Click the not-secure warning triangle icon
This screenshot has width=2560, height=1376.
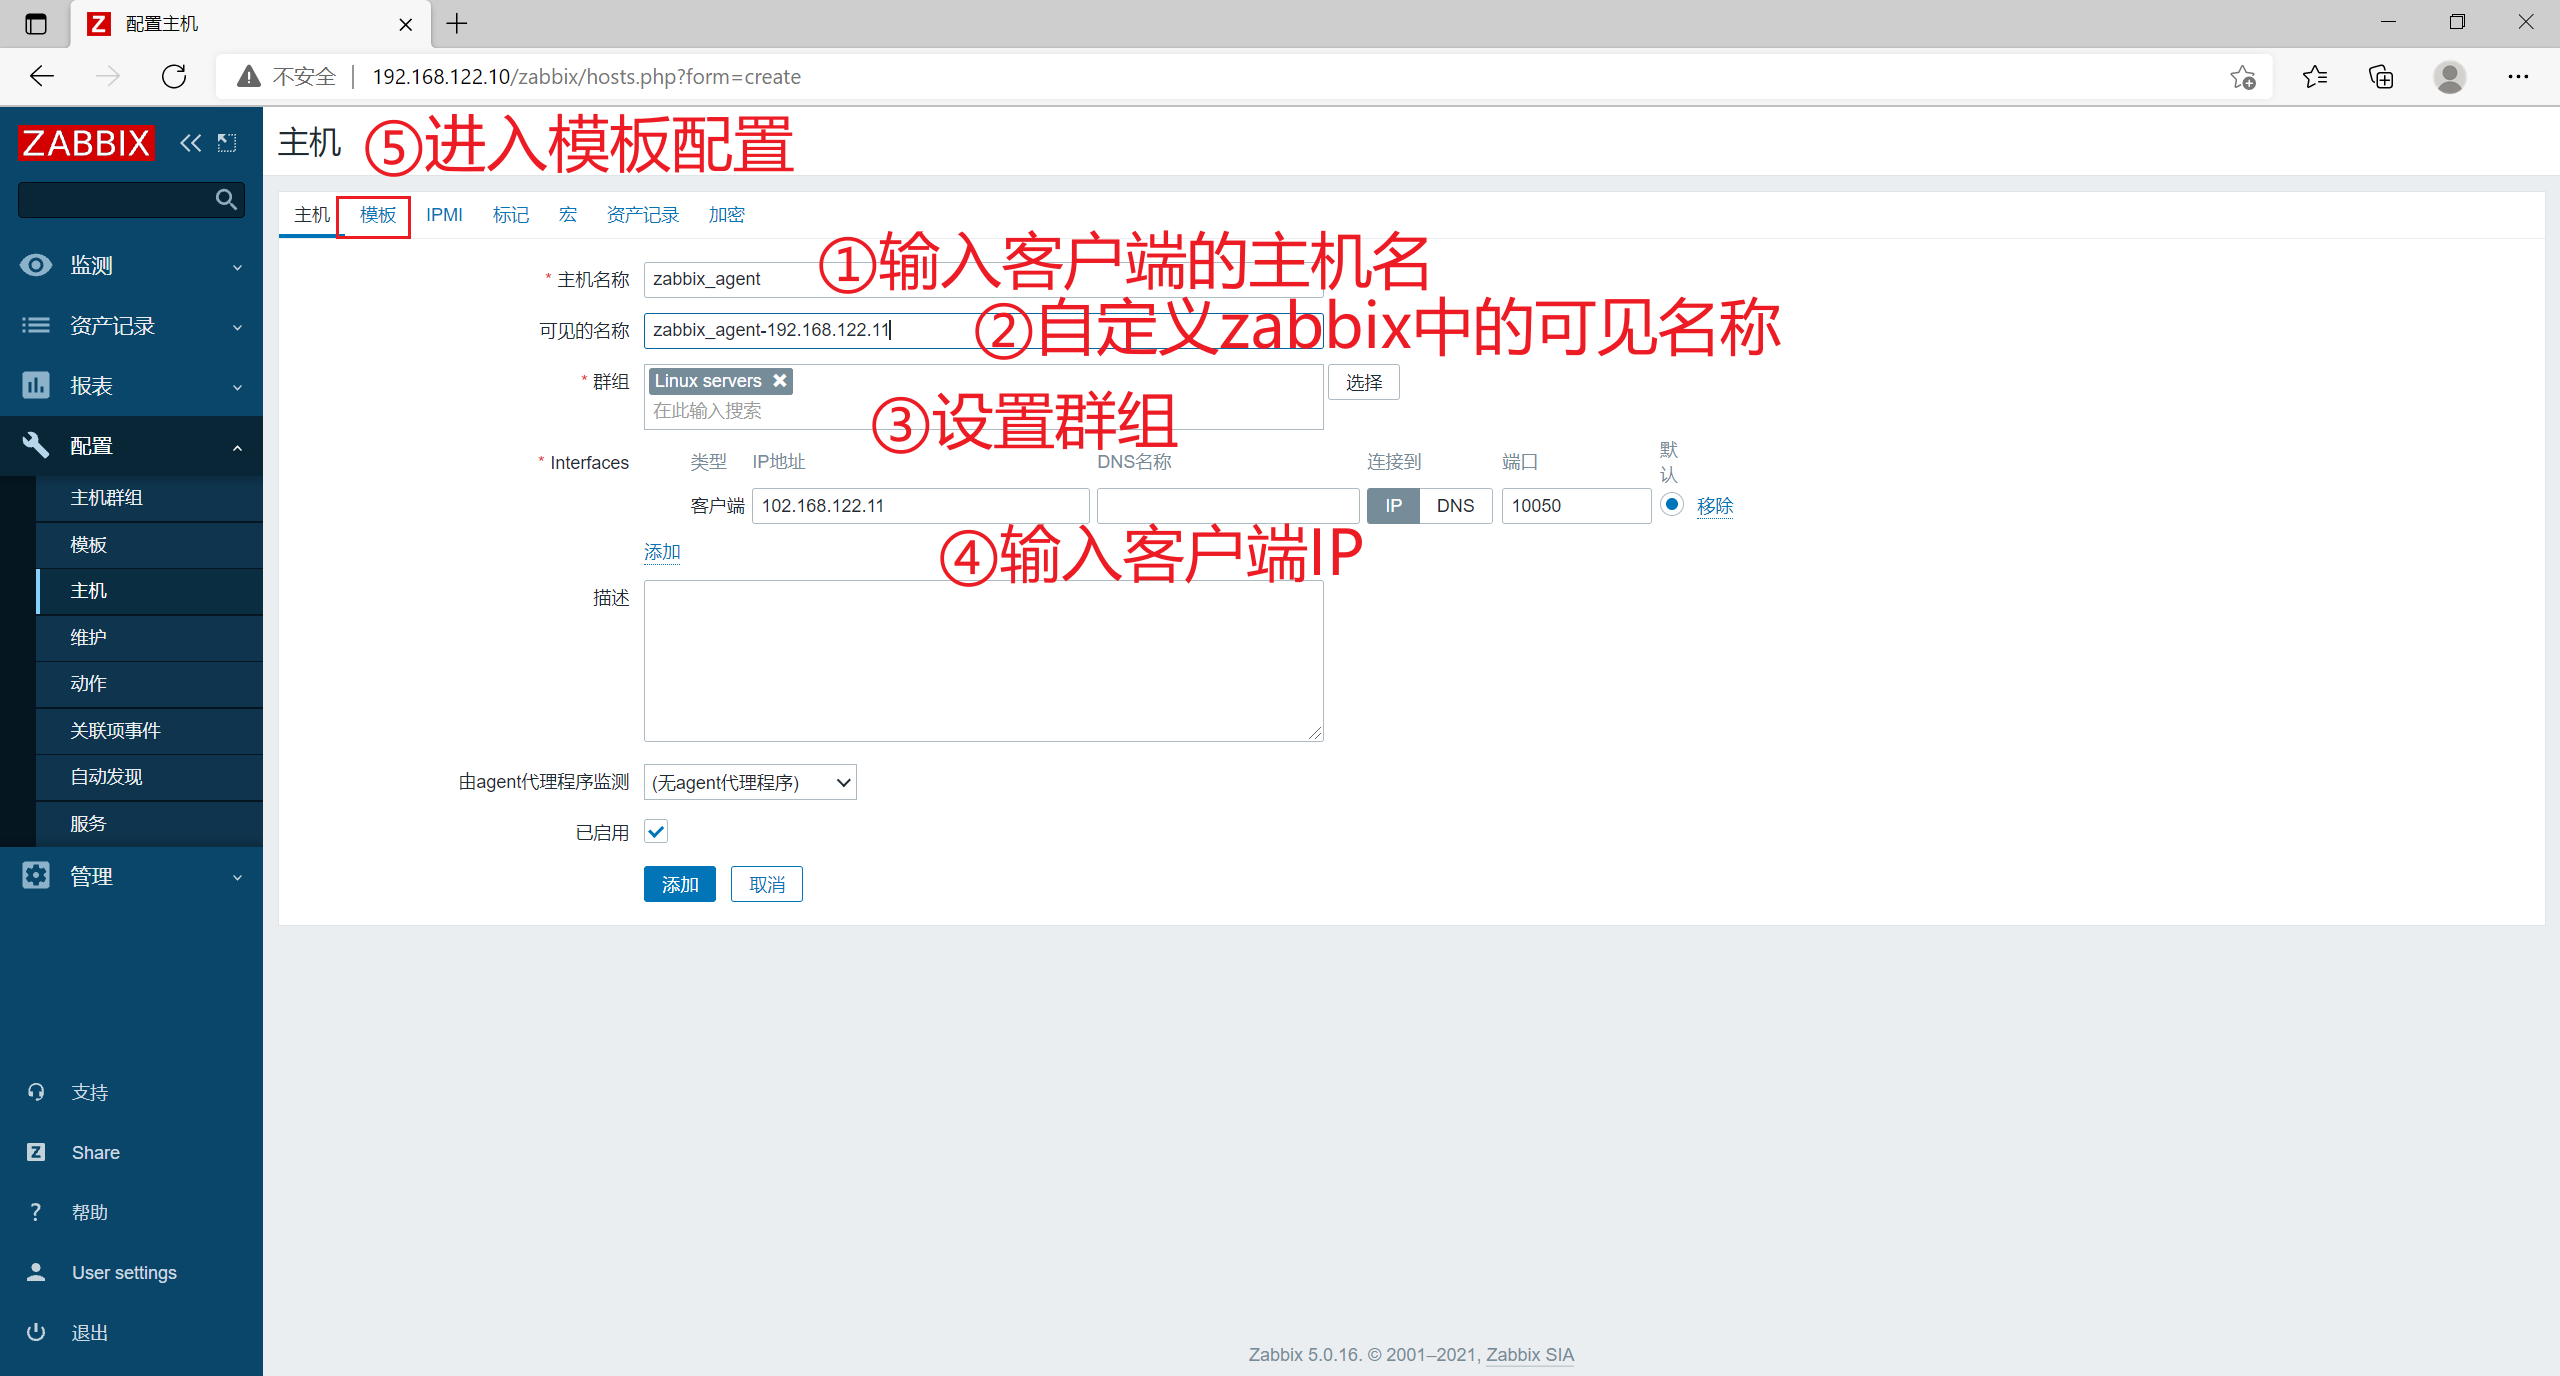(249, 76)
